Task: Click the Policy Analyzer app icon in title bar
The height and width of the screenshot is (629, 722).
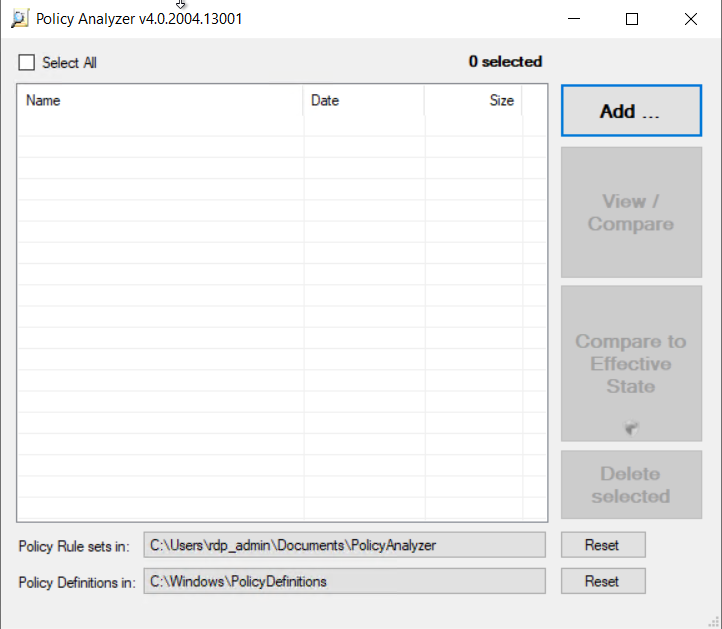Action: coord(19,19)
